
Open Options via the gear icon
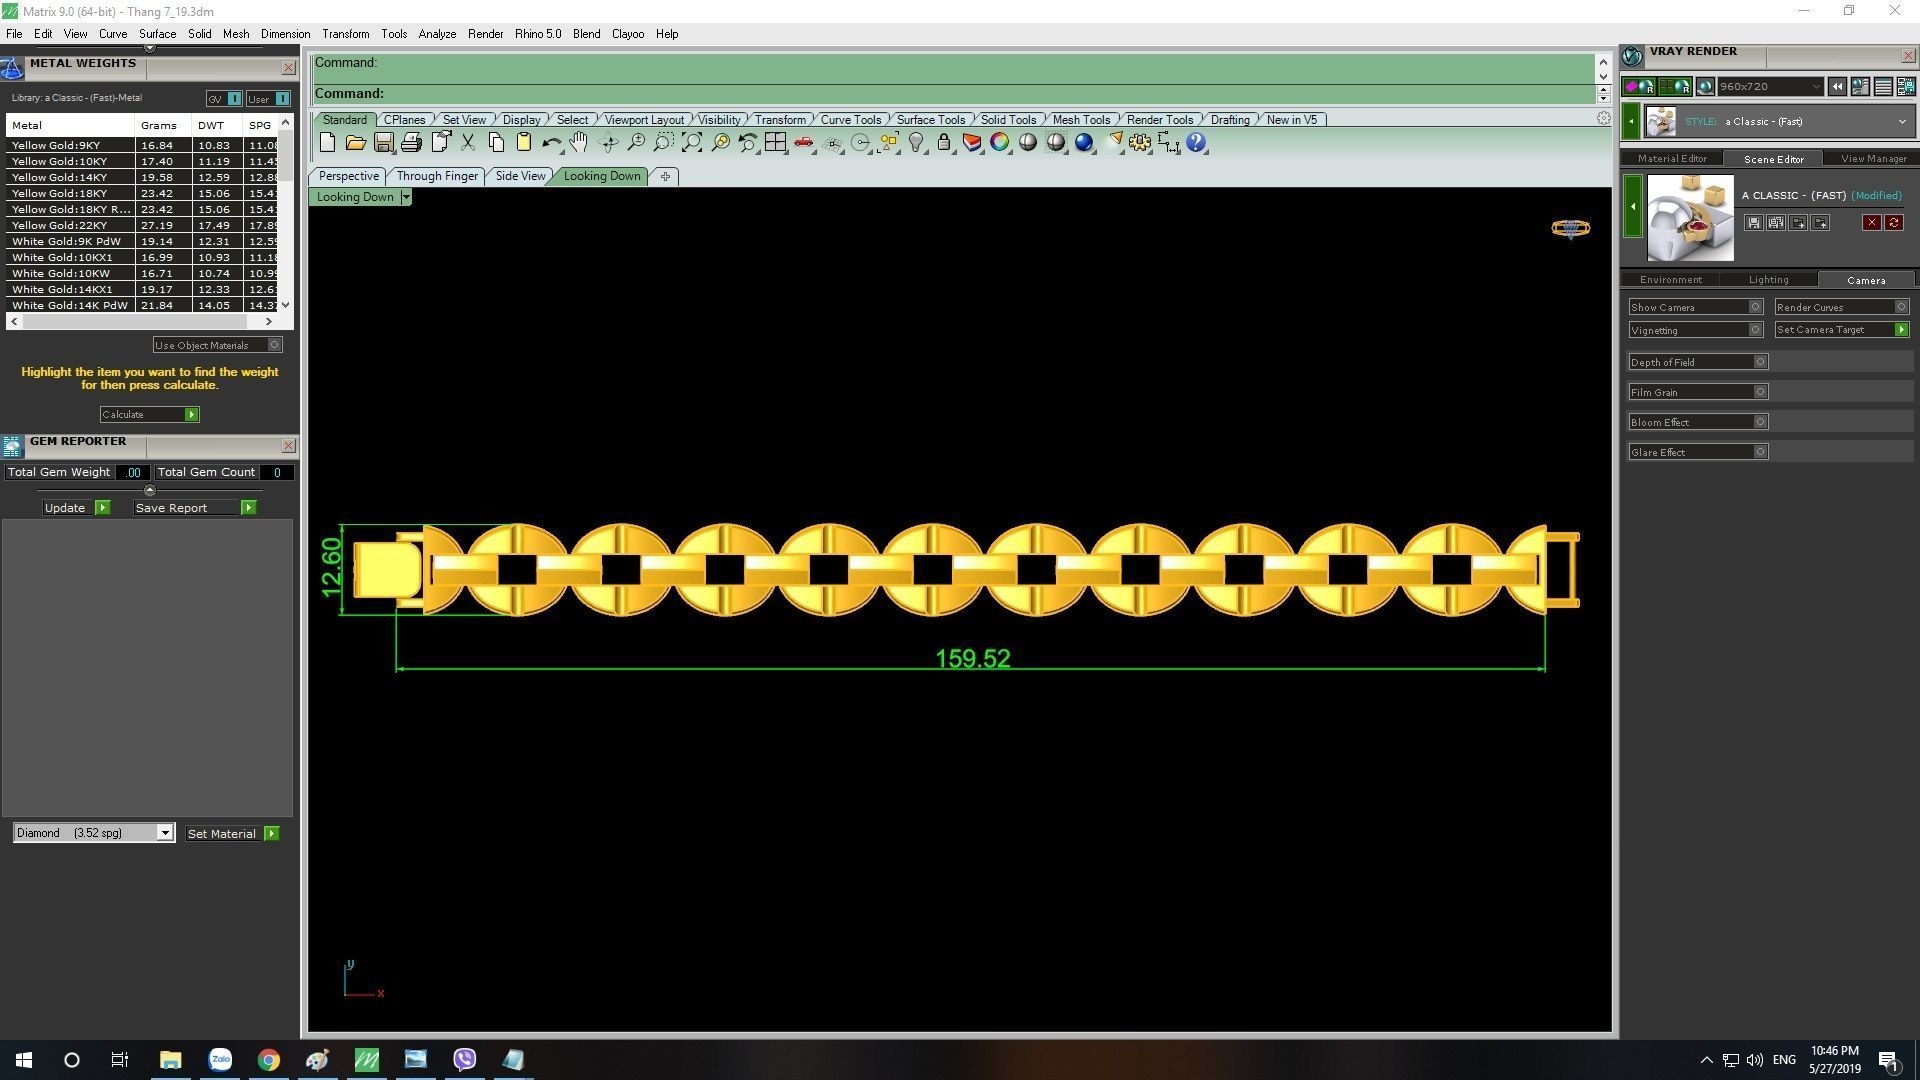coord(1140,143)
